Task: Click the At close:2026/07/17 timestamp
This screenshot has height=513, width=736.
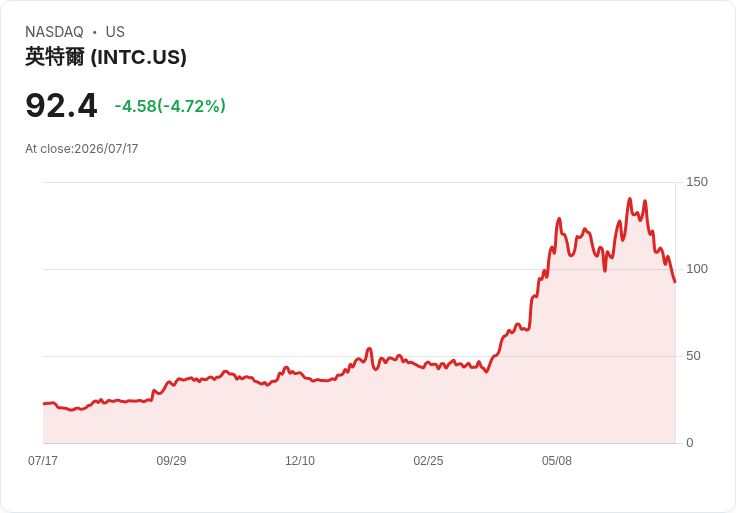Action: click(x=82, y=149)
